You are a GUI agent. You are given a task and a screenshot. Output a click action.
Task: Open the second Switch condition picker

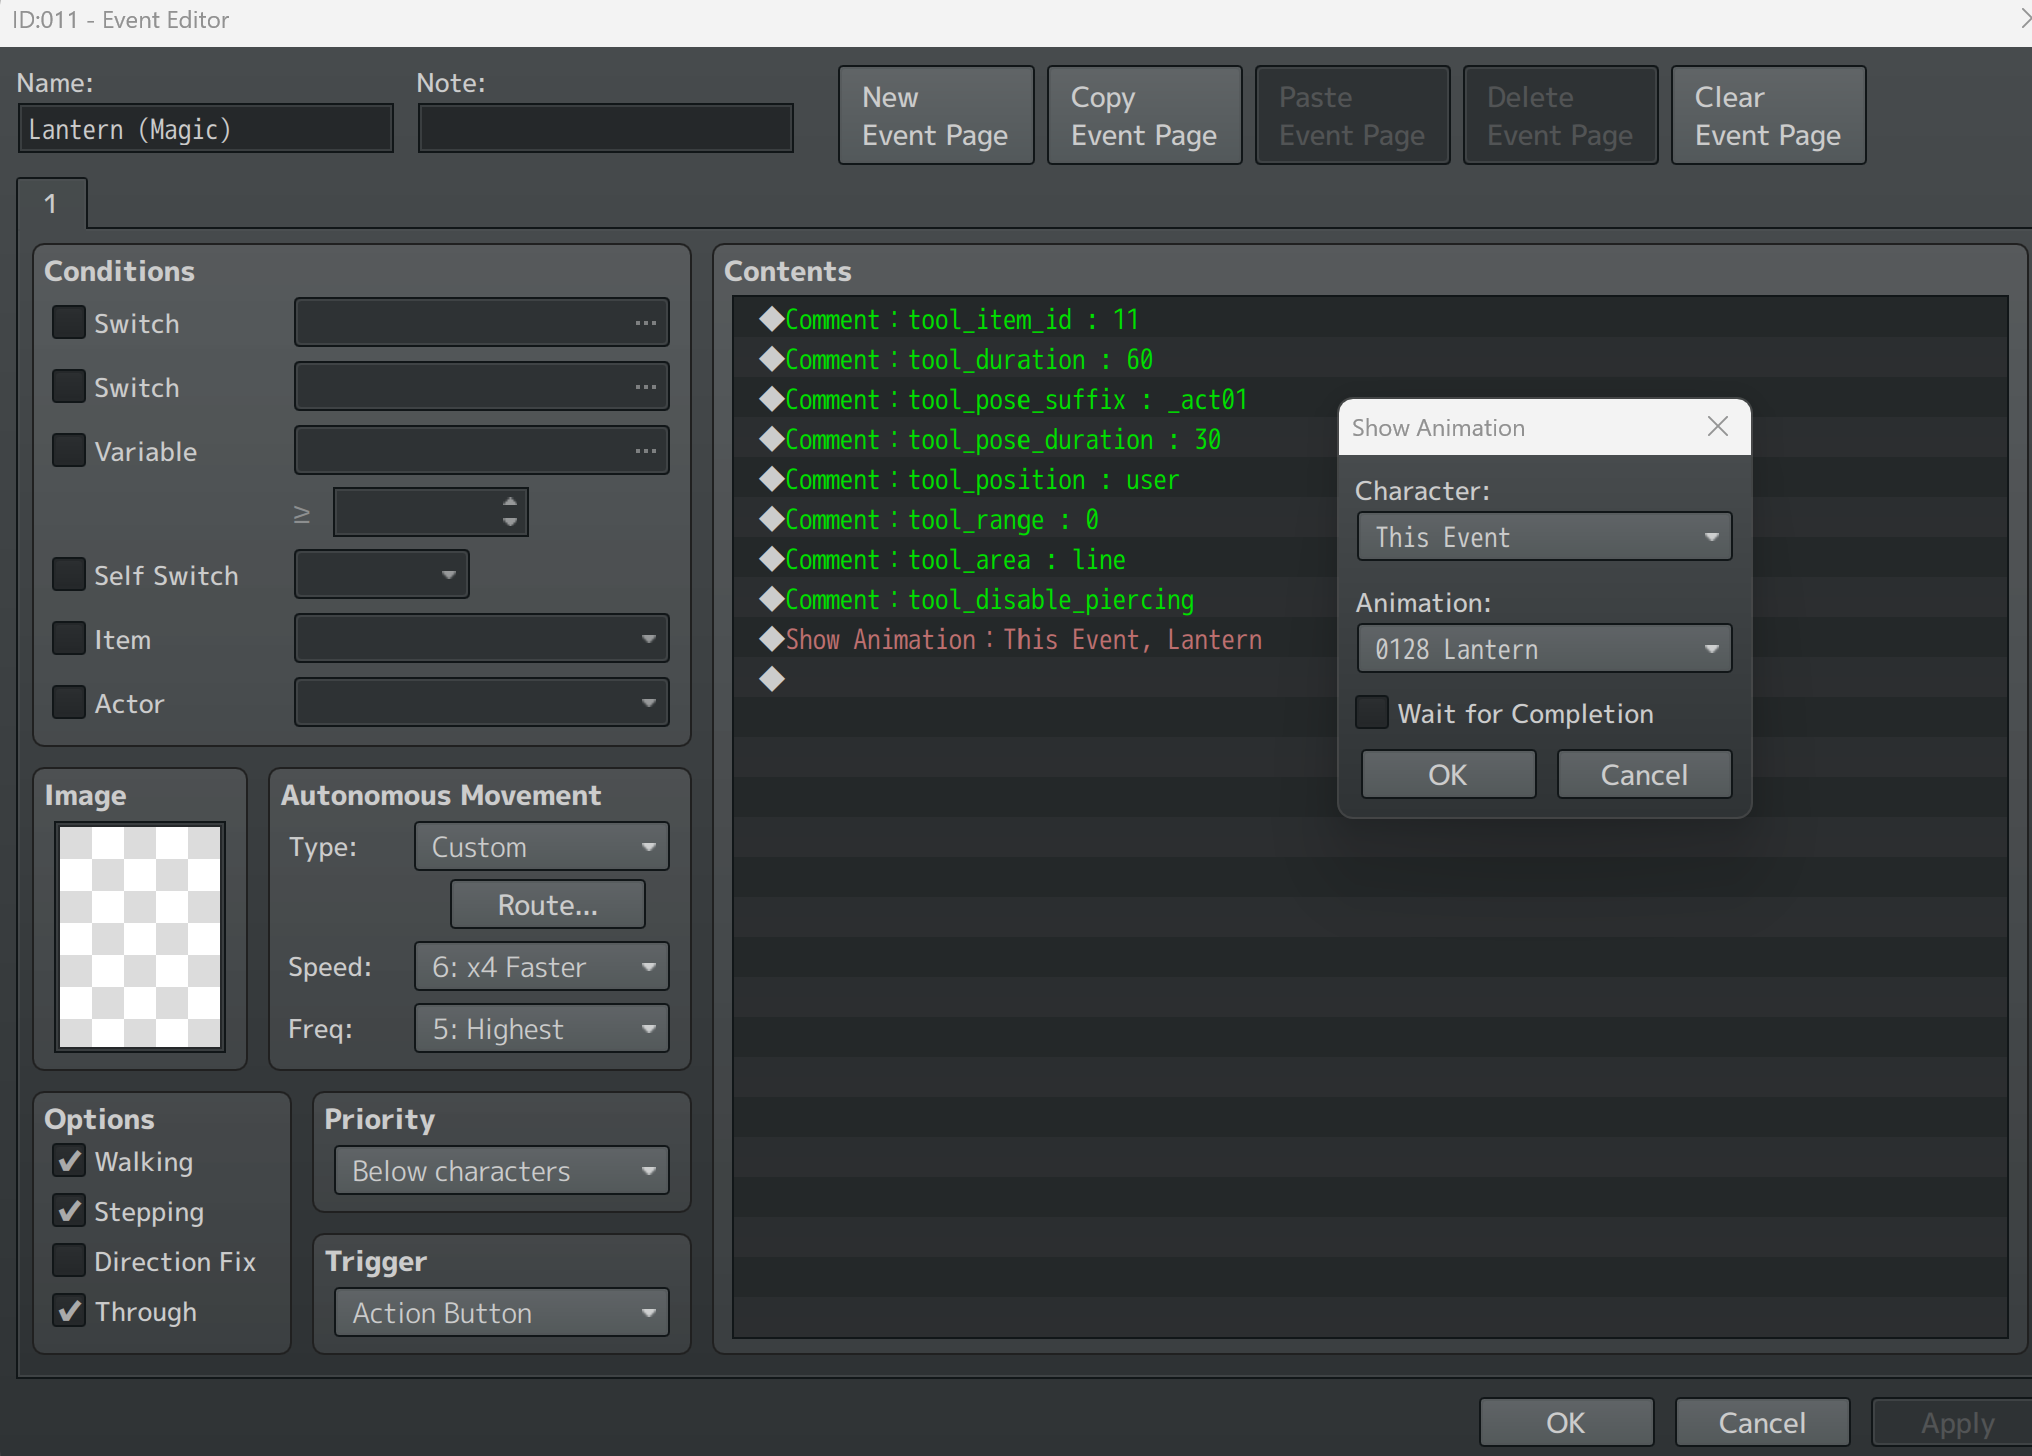pyautogui.click(x=481, y=387)
